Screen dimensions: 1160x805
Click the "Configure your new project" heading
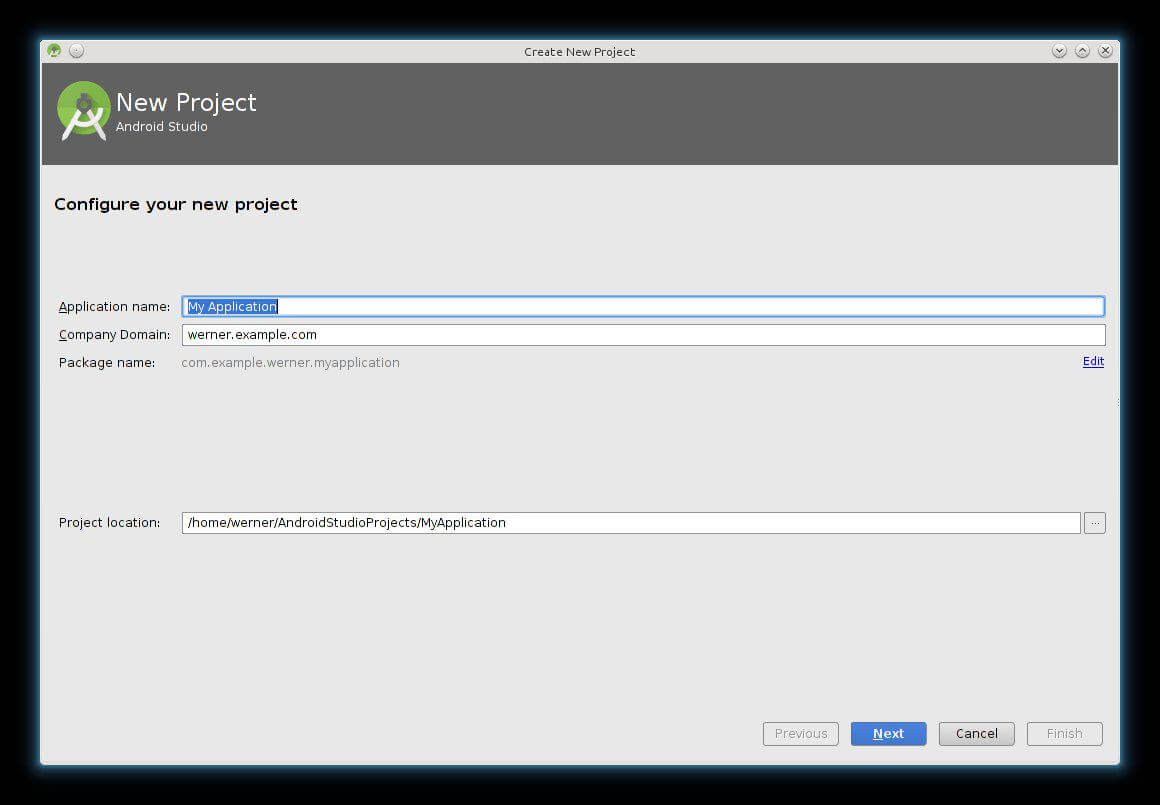[176, 204]
